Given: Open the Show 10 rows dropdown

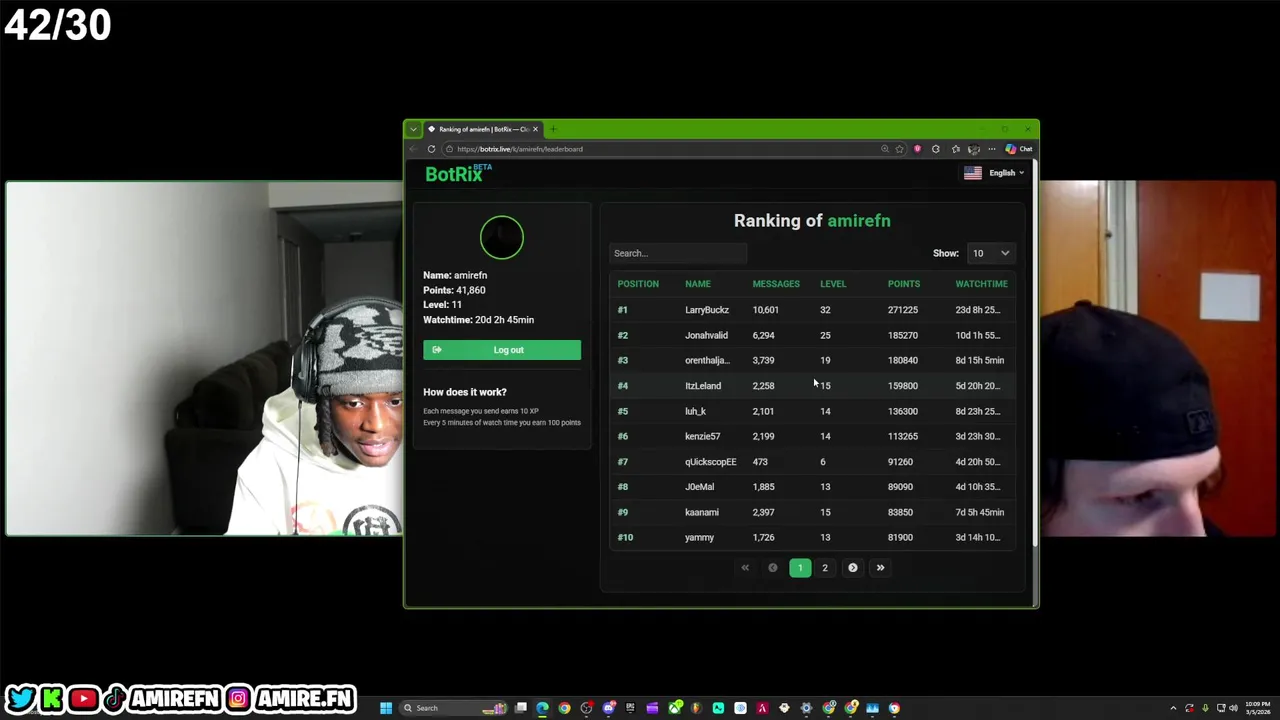Looking at the screenshot, I should tap(991, 253).
